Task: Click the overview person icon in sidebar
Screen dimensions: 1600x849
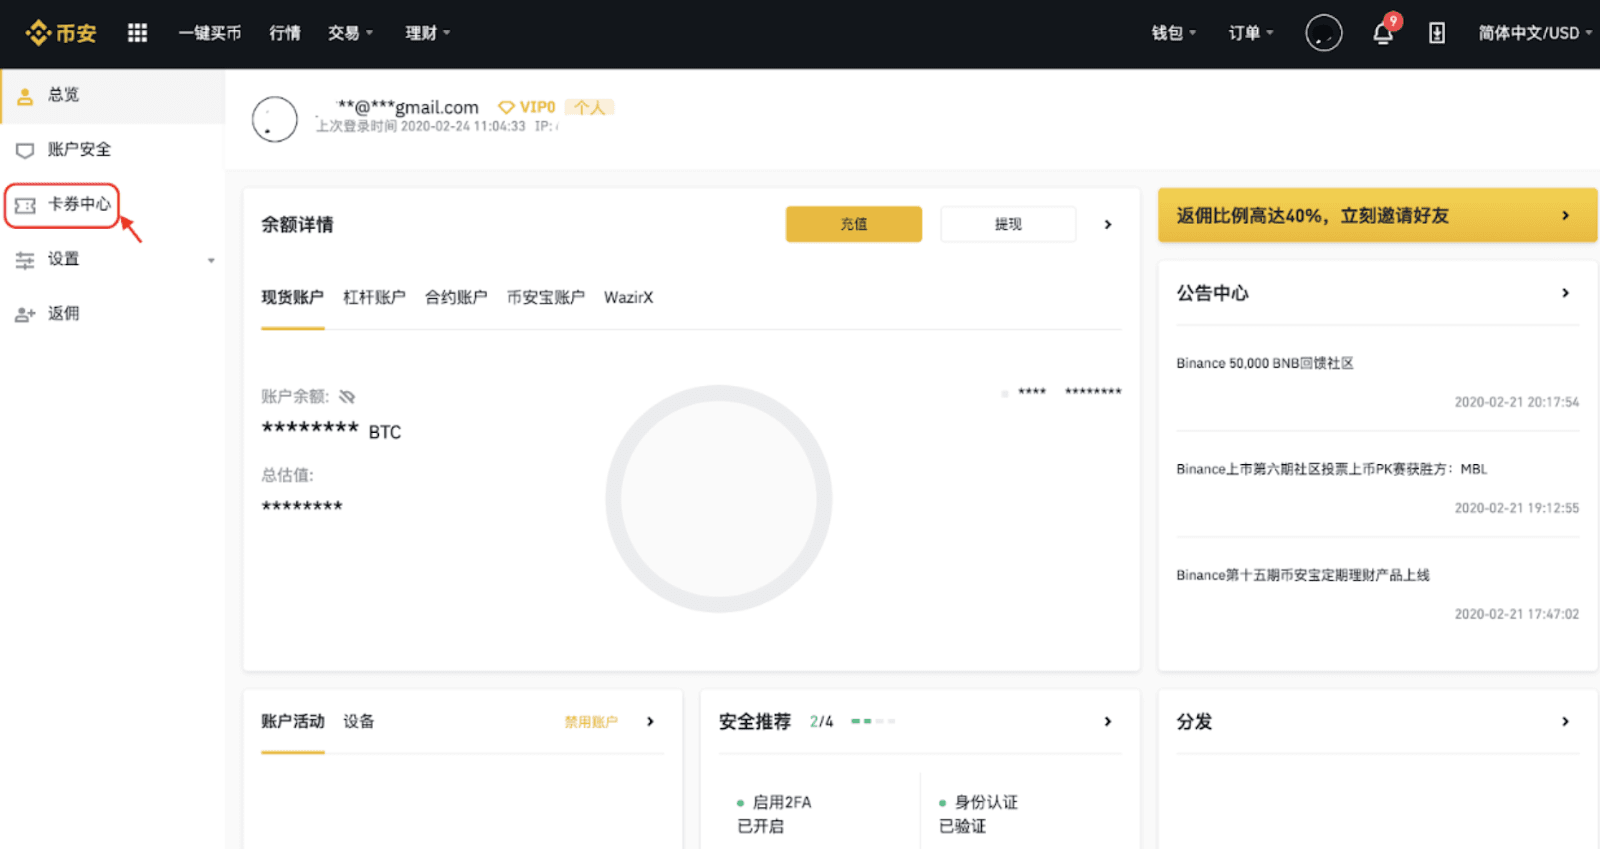Action: 25,96
